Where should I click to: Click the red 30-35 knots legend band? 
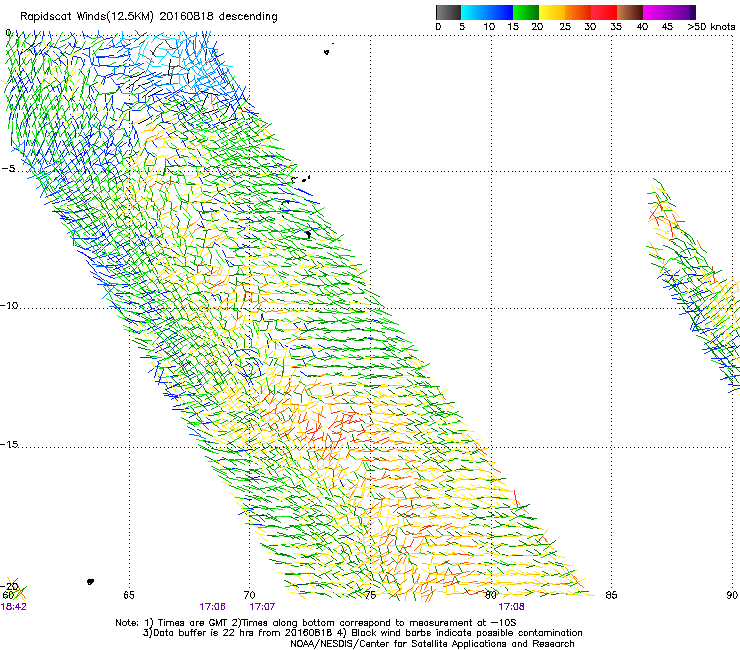pyautogui.click(x=604, y=12)
